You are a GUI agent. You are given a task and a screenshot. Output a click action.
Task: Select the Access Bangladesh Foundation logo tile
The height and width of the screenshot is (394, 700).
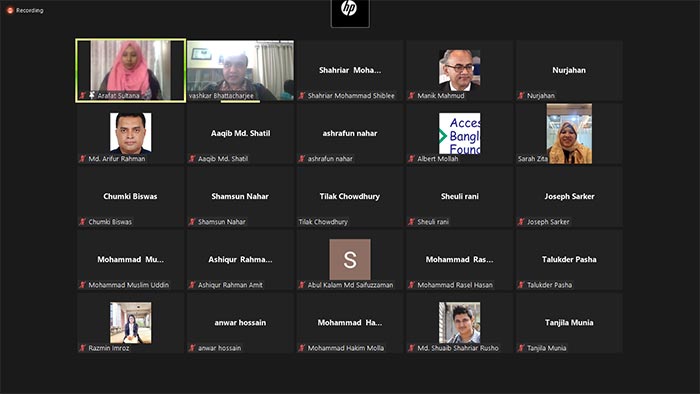pyautogui.click(x=460, y=133)
